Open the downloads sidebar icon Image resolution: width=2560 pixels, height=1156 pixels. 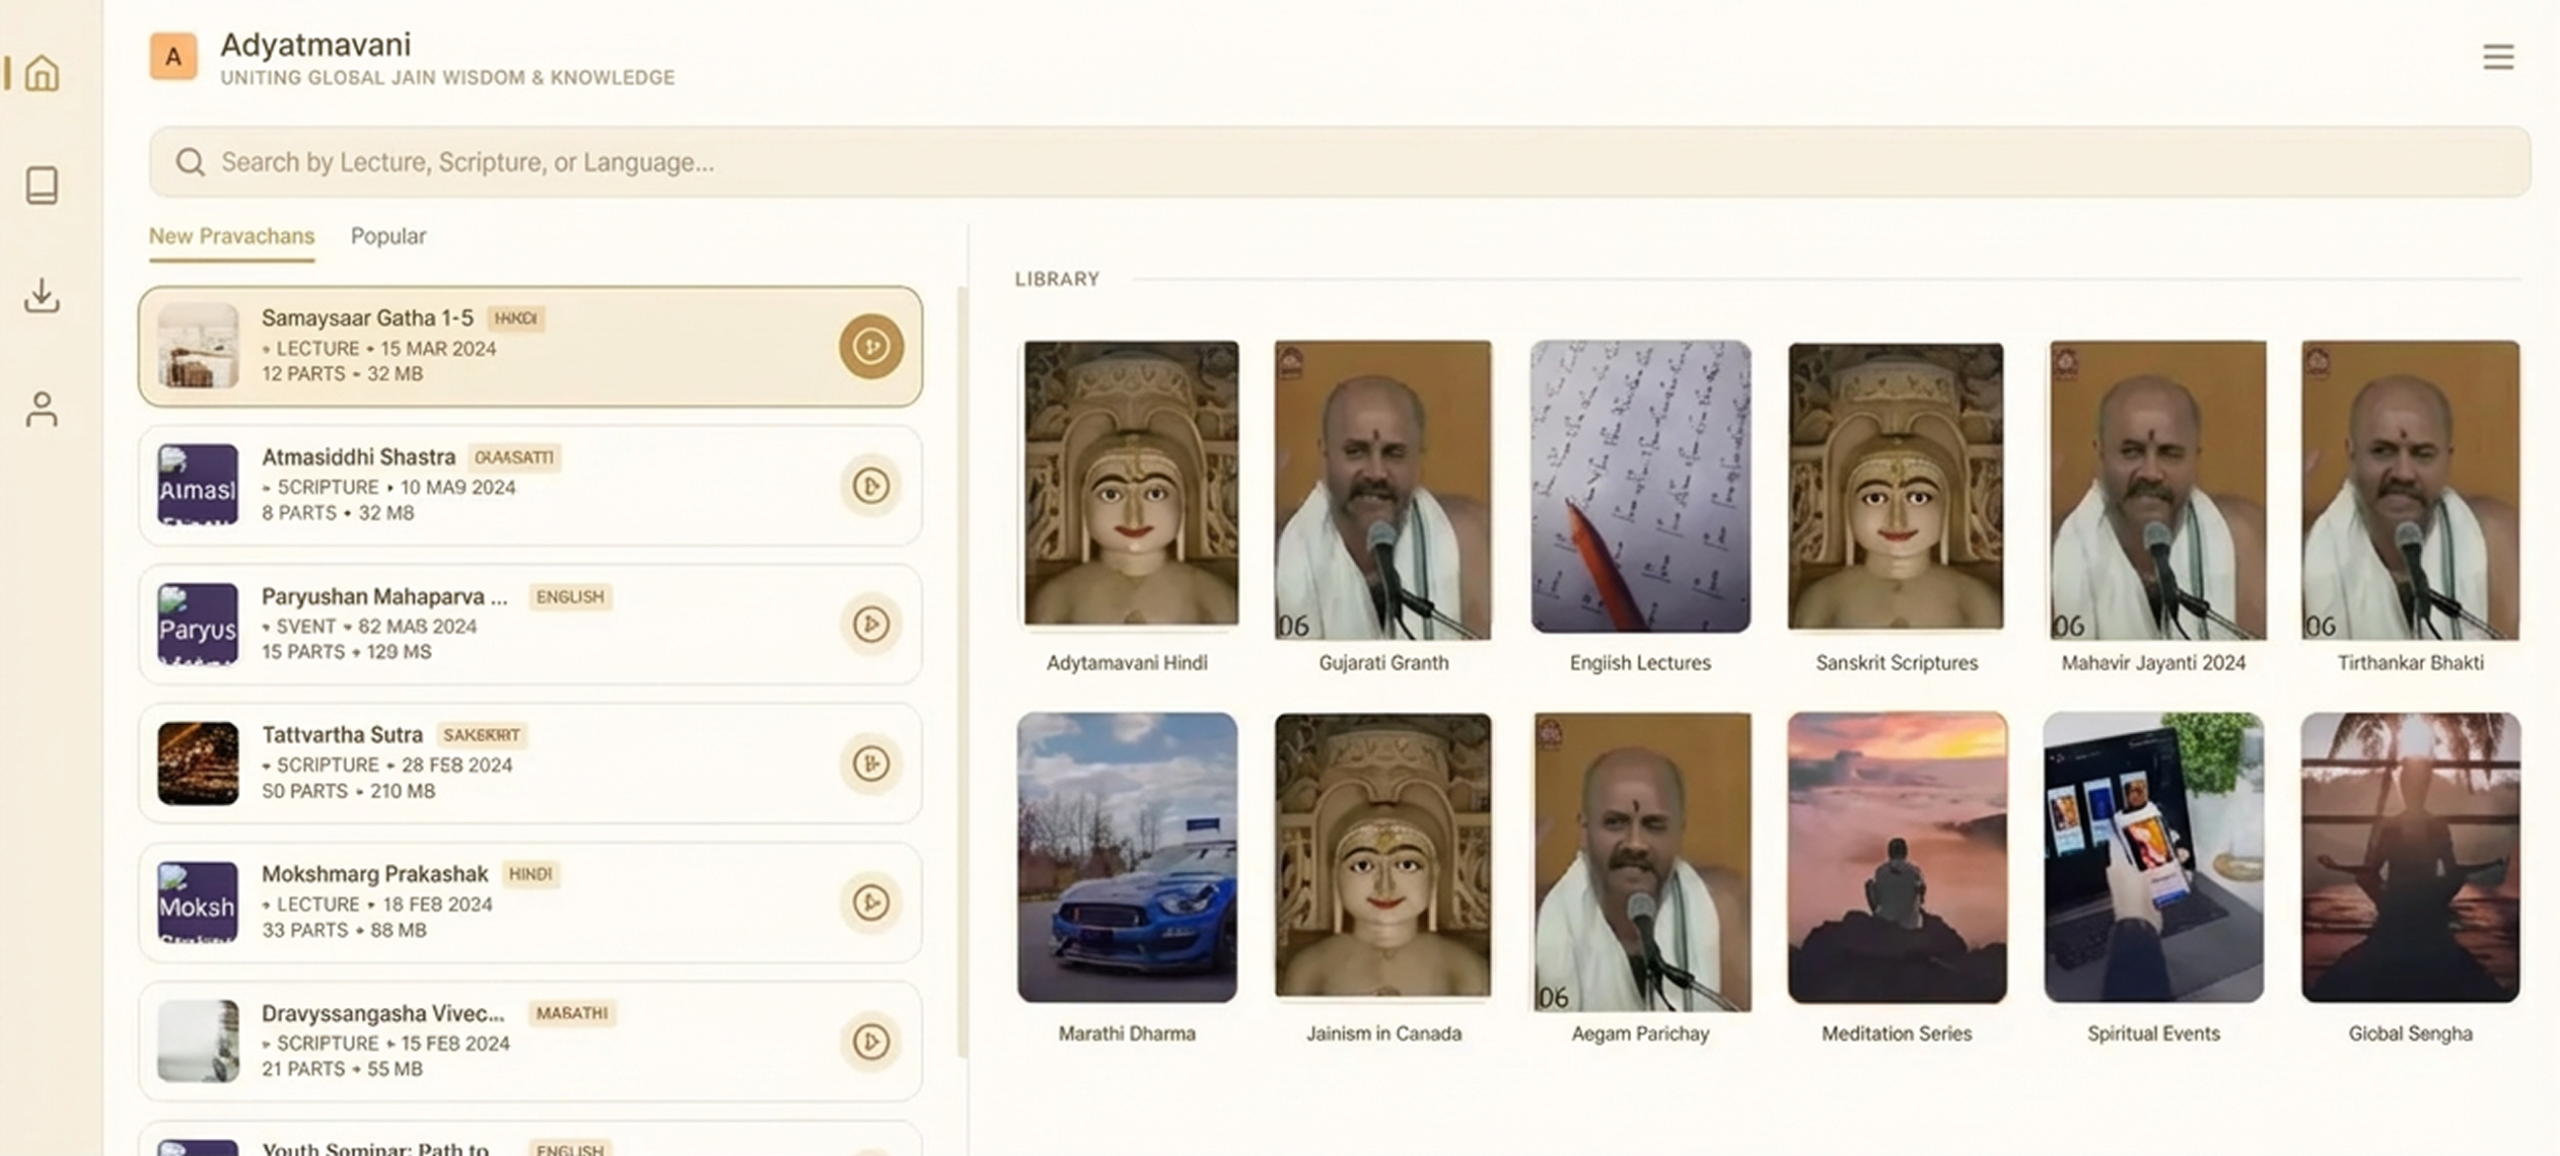click(x=42, y=296)
